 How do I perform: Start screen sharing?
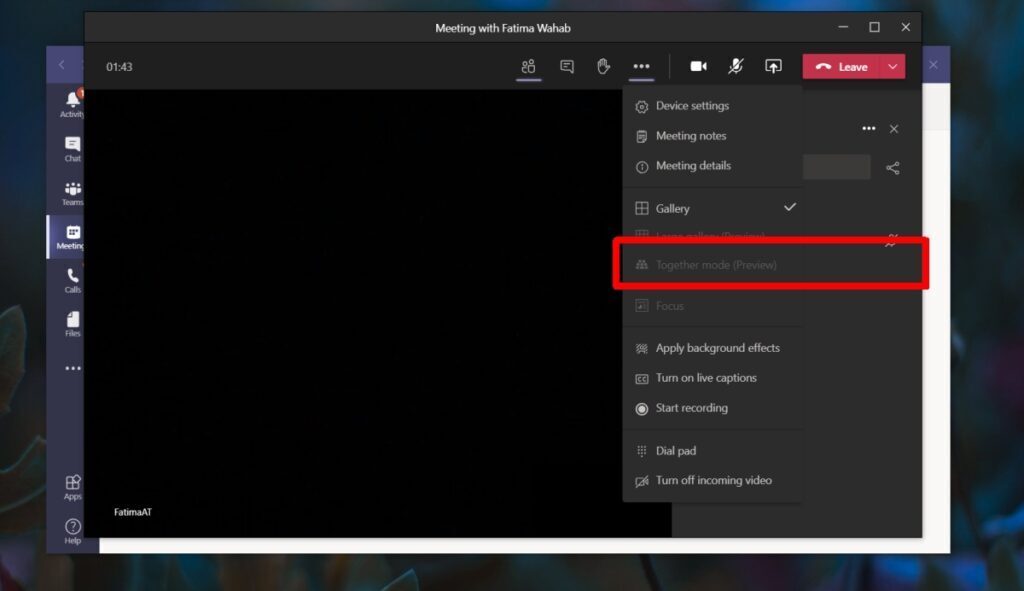(773, 66)
